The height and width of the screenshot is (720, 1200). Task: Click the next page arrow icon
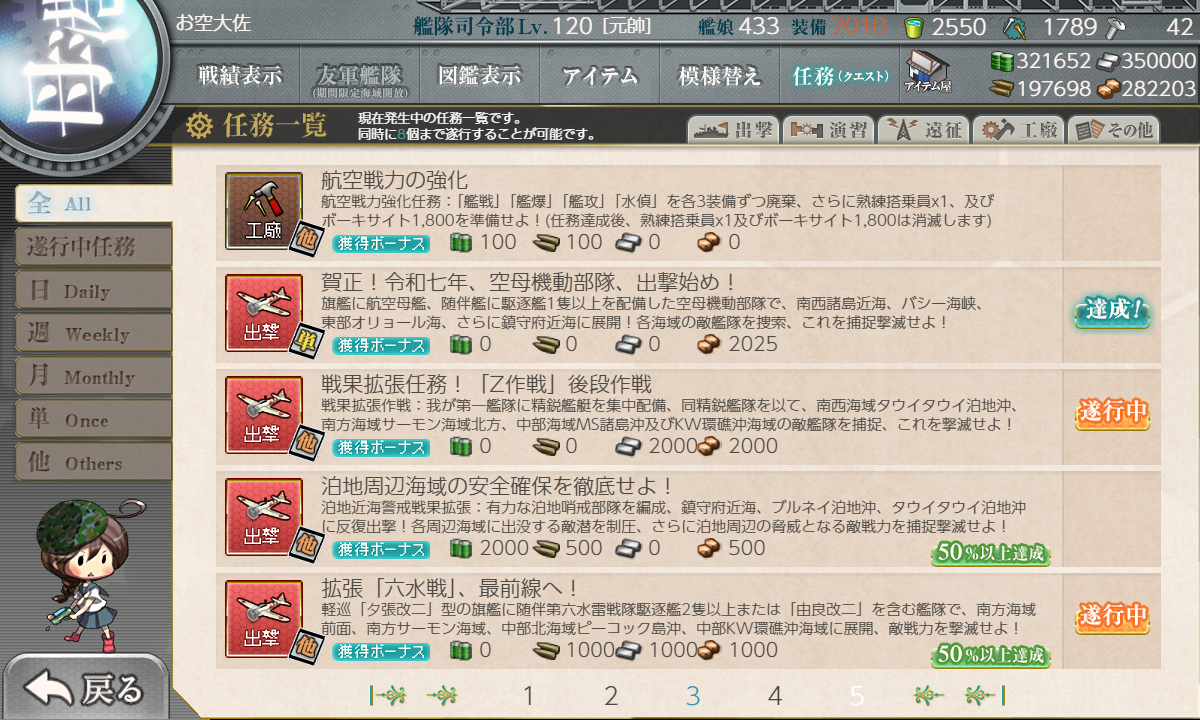(x=929, y=695)
